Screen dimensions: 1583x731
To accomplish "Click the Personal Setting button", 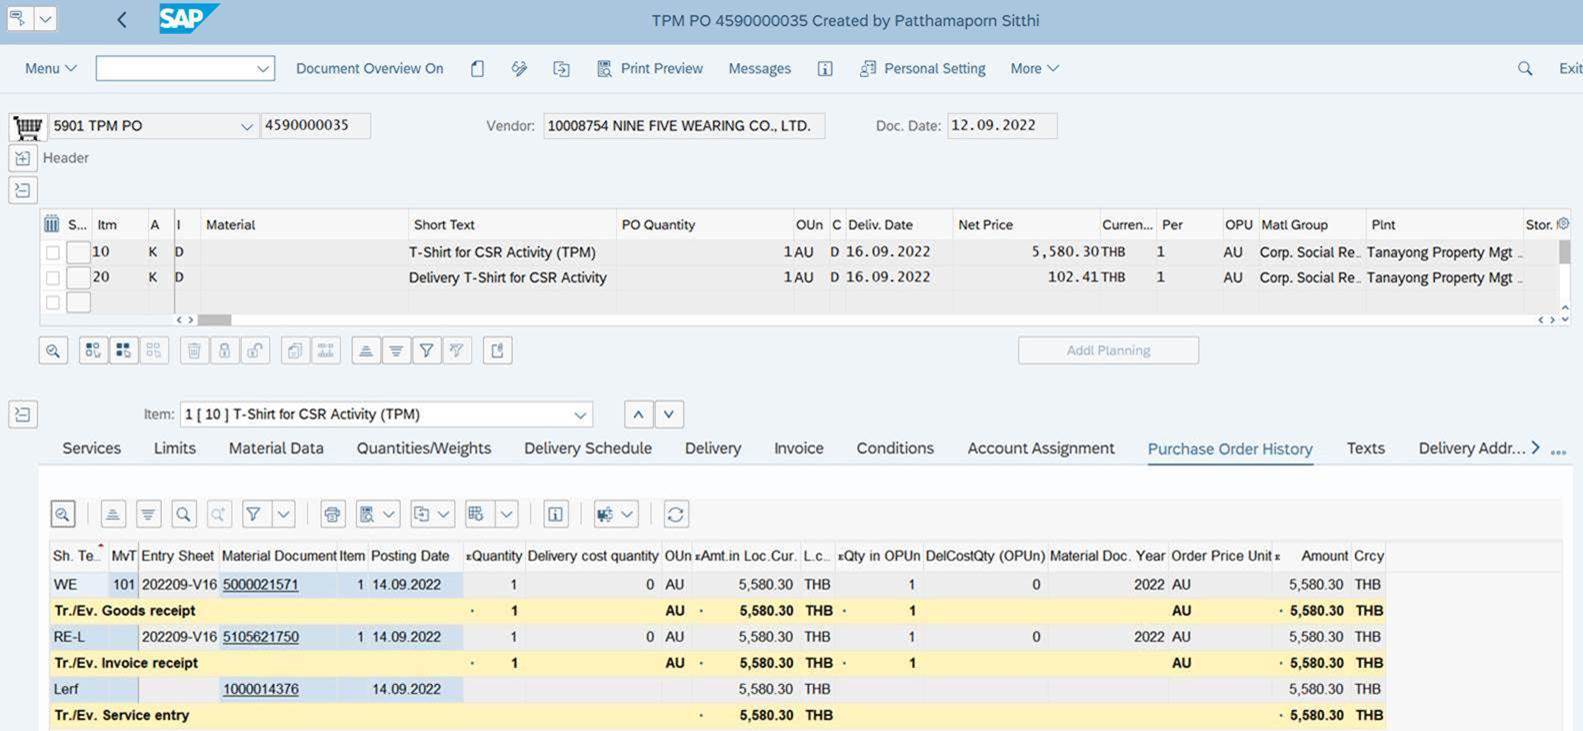I will (923, 68).
